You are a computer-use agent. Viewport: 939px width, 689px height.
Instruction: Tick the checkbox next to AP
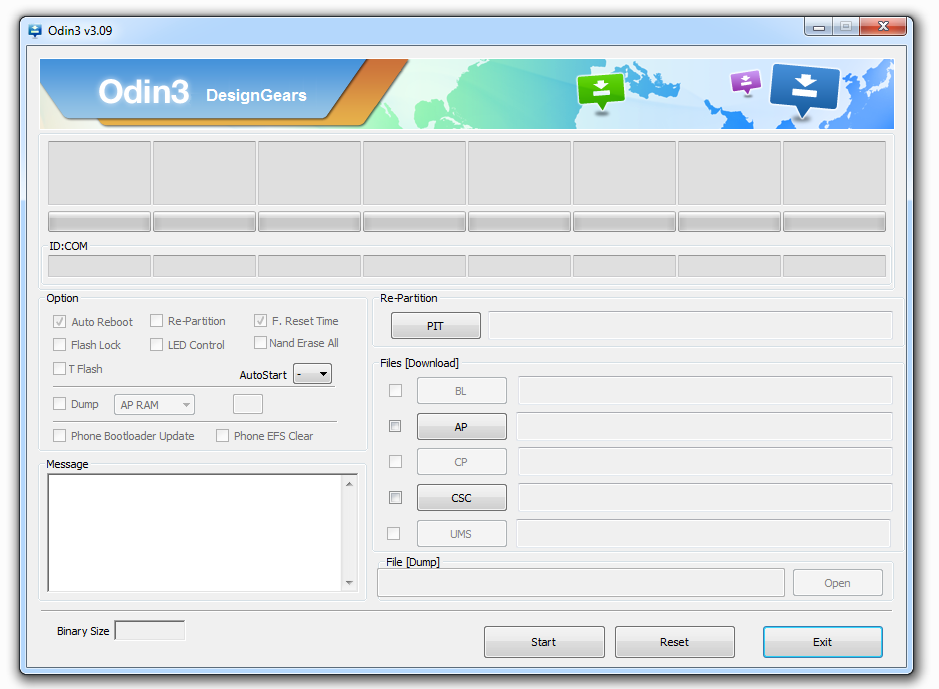(395, 426)
